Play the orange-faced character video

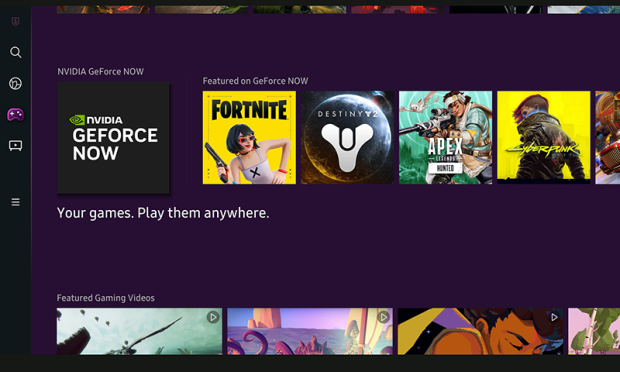pos(480,331)
